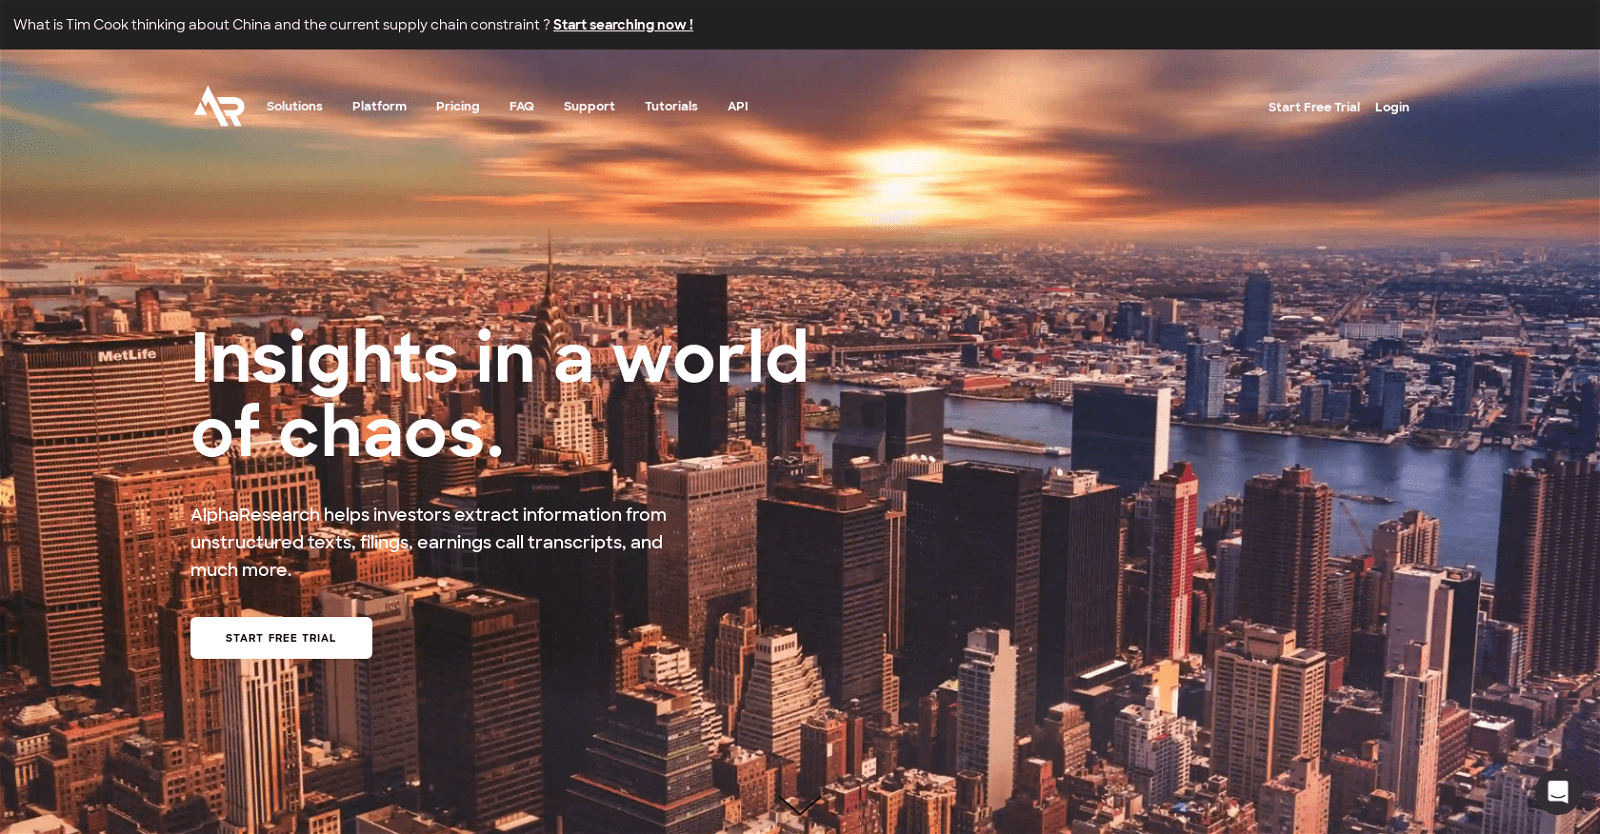This screenshot has width=1600, height=834.
Task: Click the Login link
Action: click(x=1391, y=107)
